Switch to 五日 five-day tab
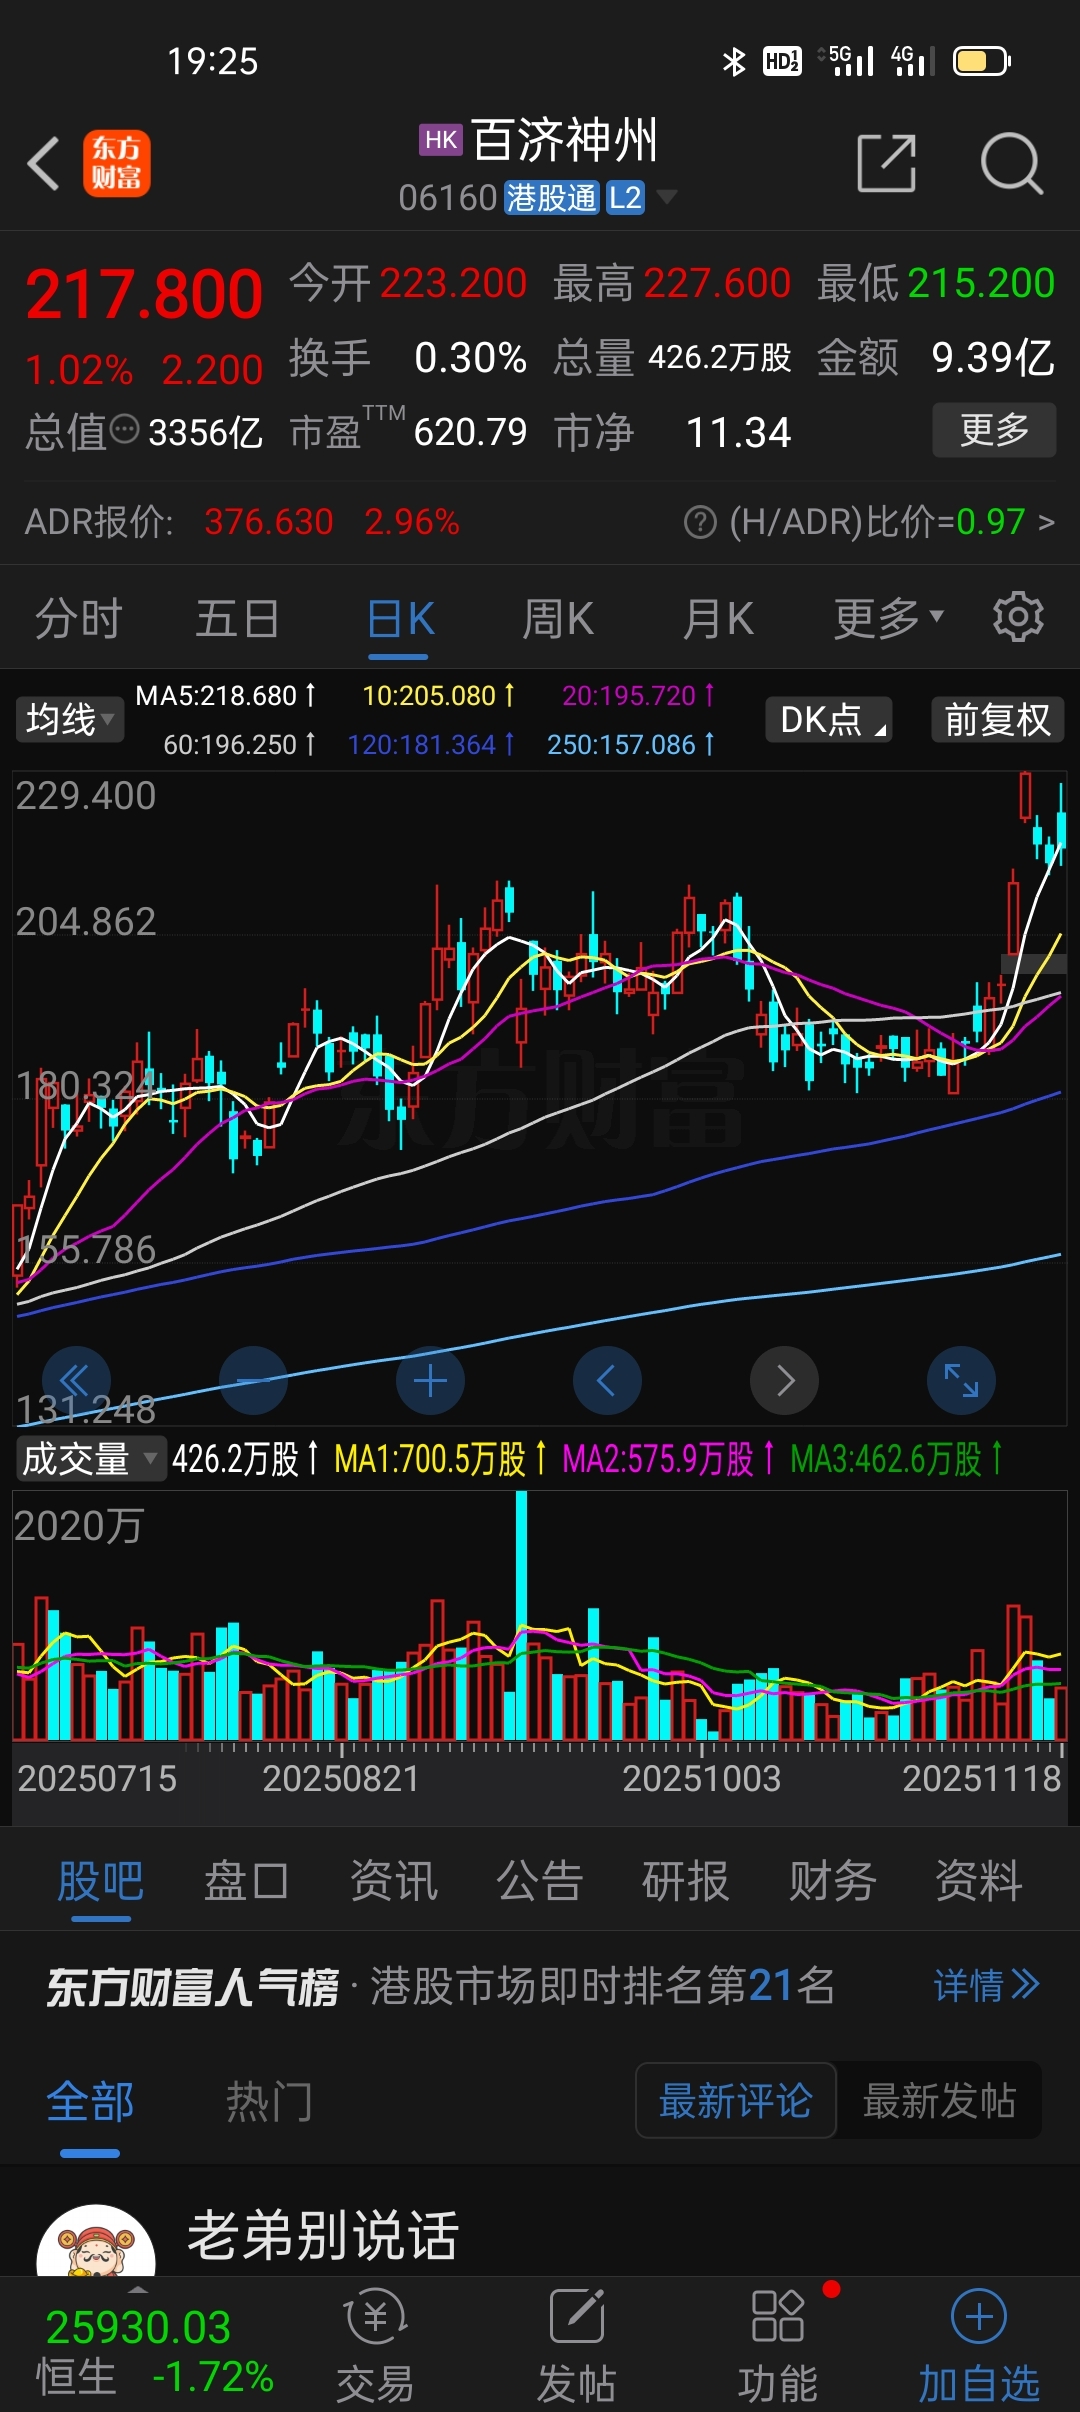This screenshot has width=1080, height=2412. coord(237,618)
